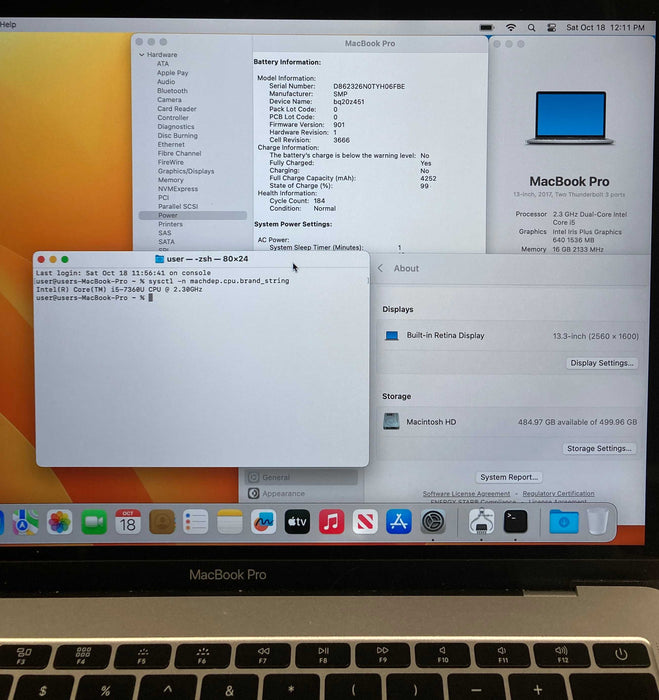
Task: Collapse the Hardware section in sidebar
Action: point(142,55)
